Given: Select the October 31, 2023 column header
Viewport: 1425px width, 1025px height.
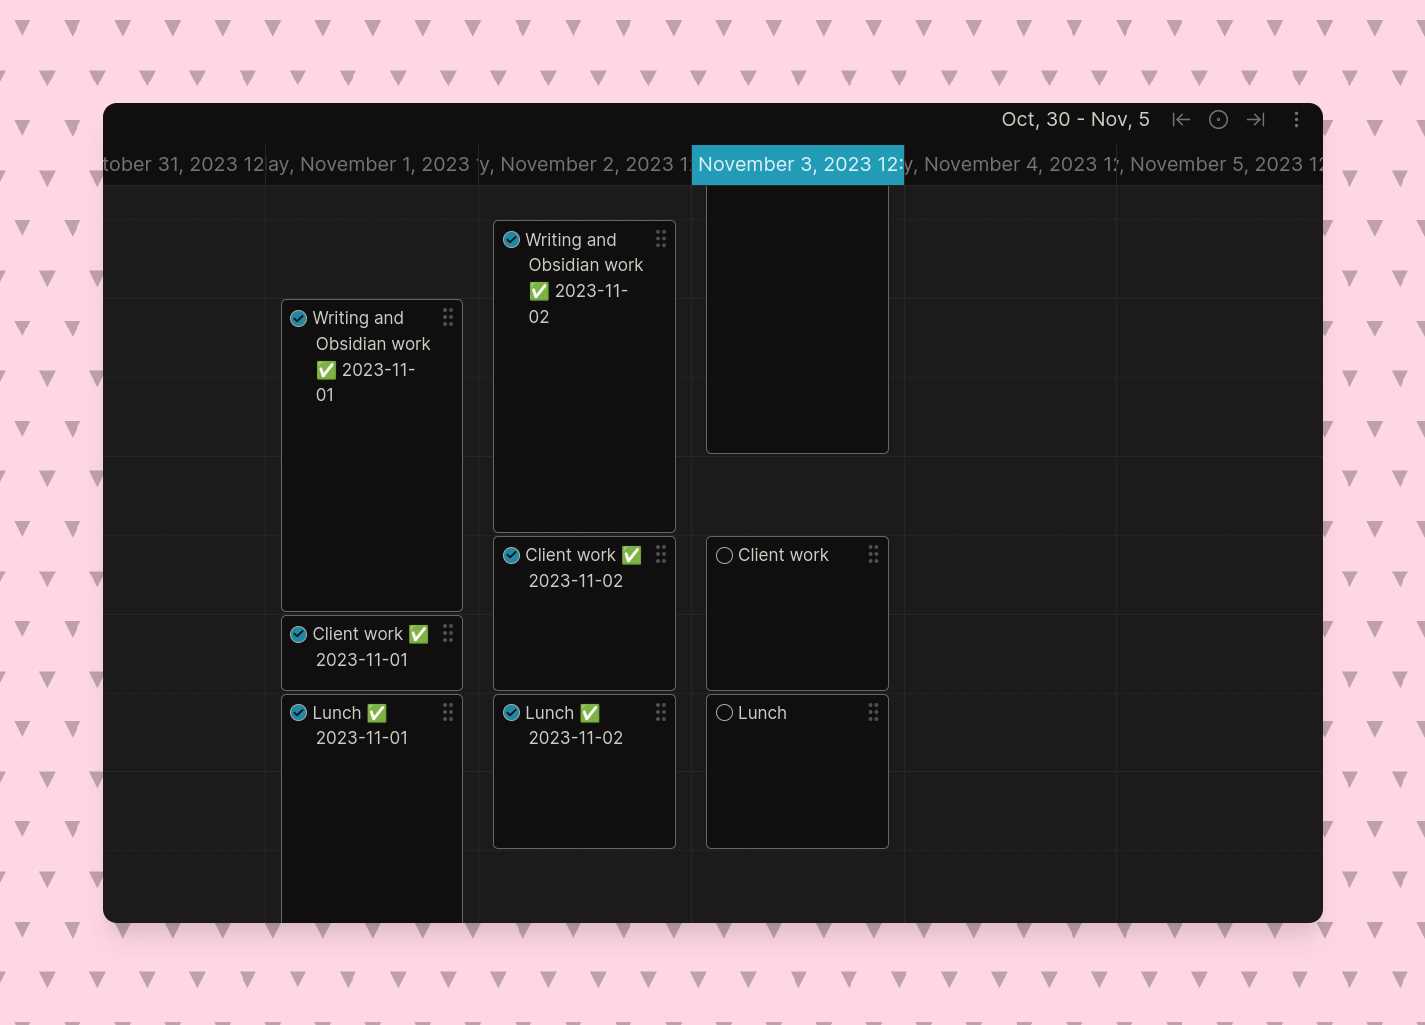Looking at the screenshot, I should (x=184, y=164).
